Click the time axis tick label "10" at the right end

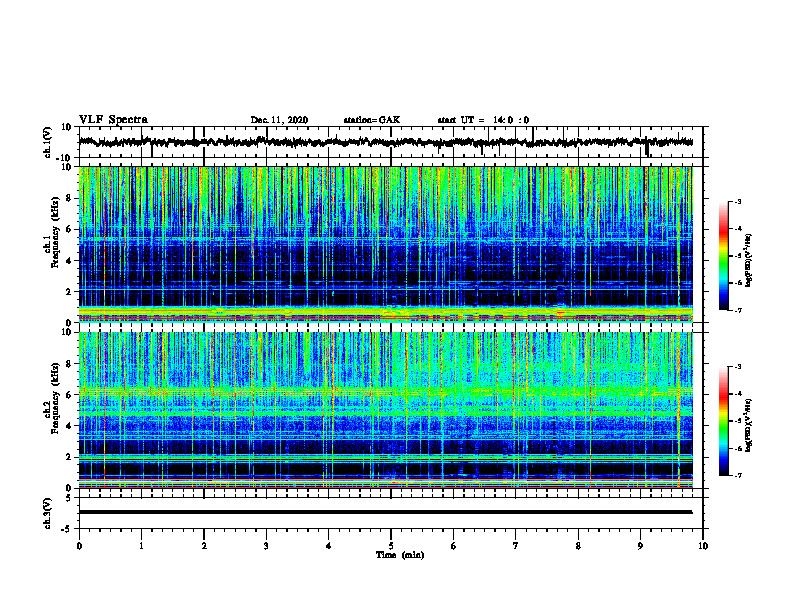tap(703, 546)
